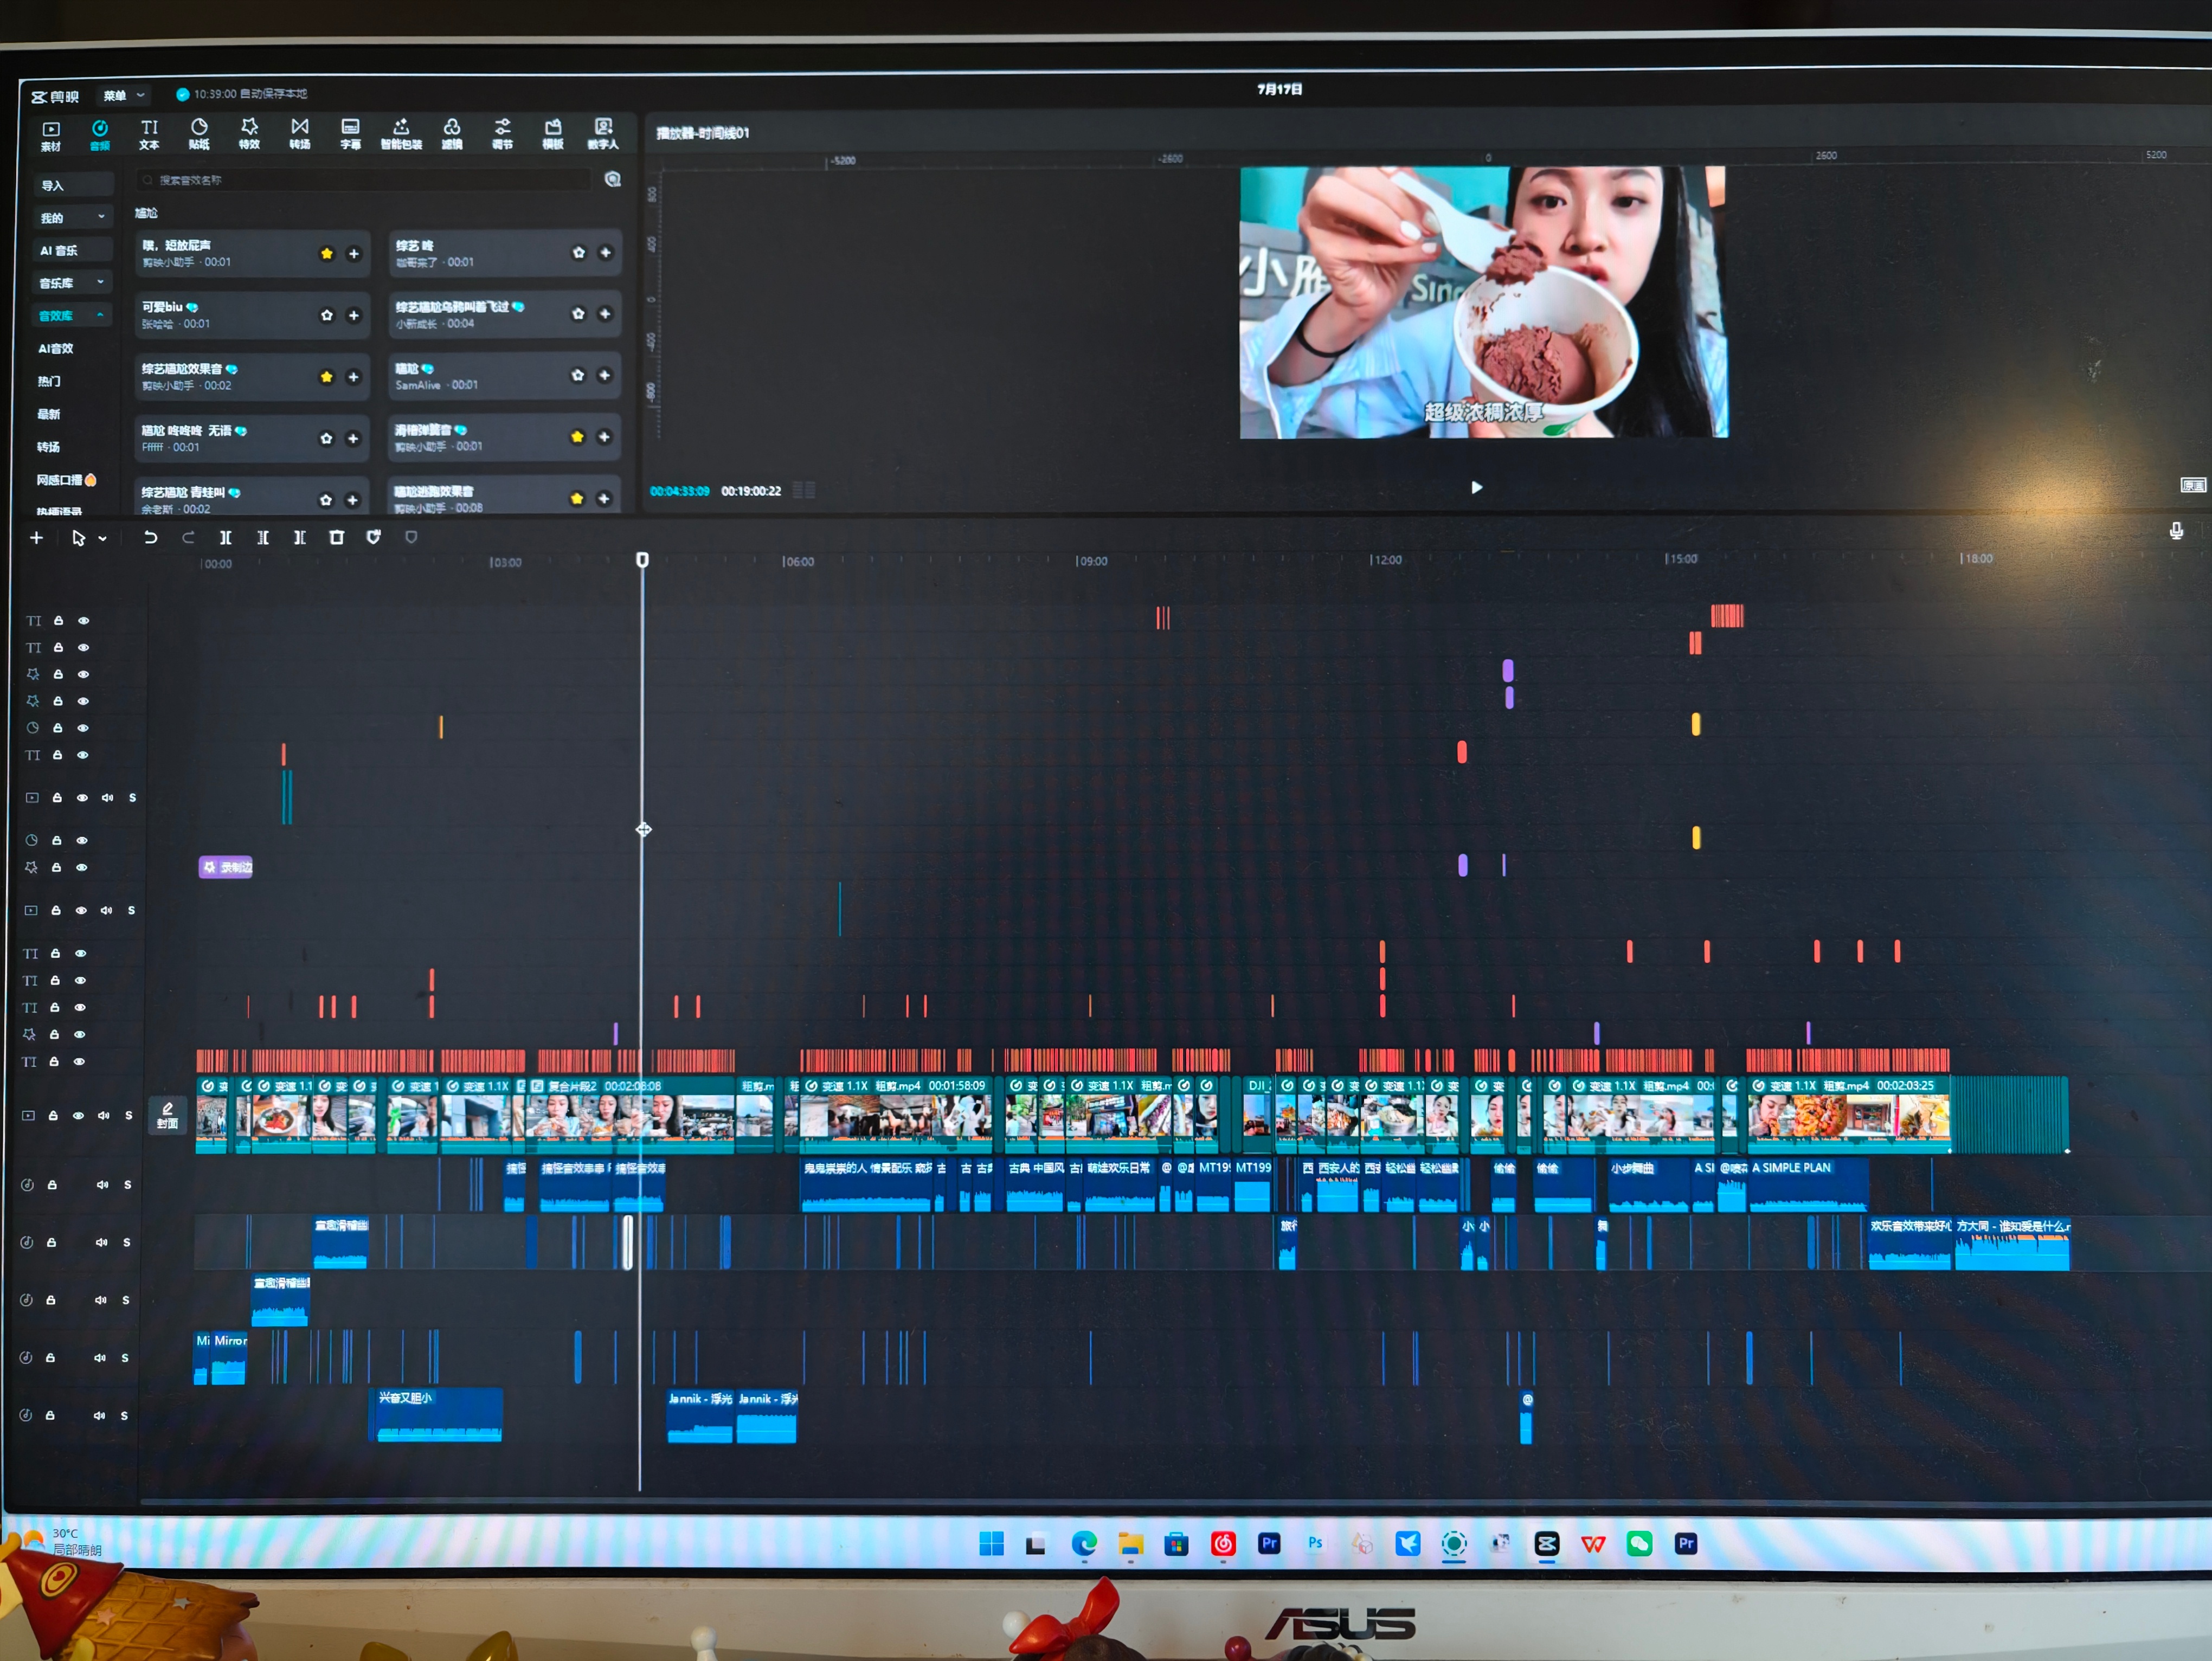This screenshot has height=1661, width=2212.
Task: Add the 综艺 咚 sound with its plus icon
Action: tap(605, 253)
